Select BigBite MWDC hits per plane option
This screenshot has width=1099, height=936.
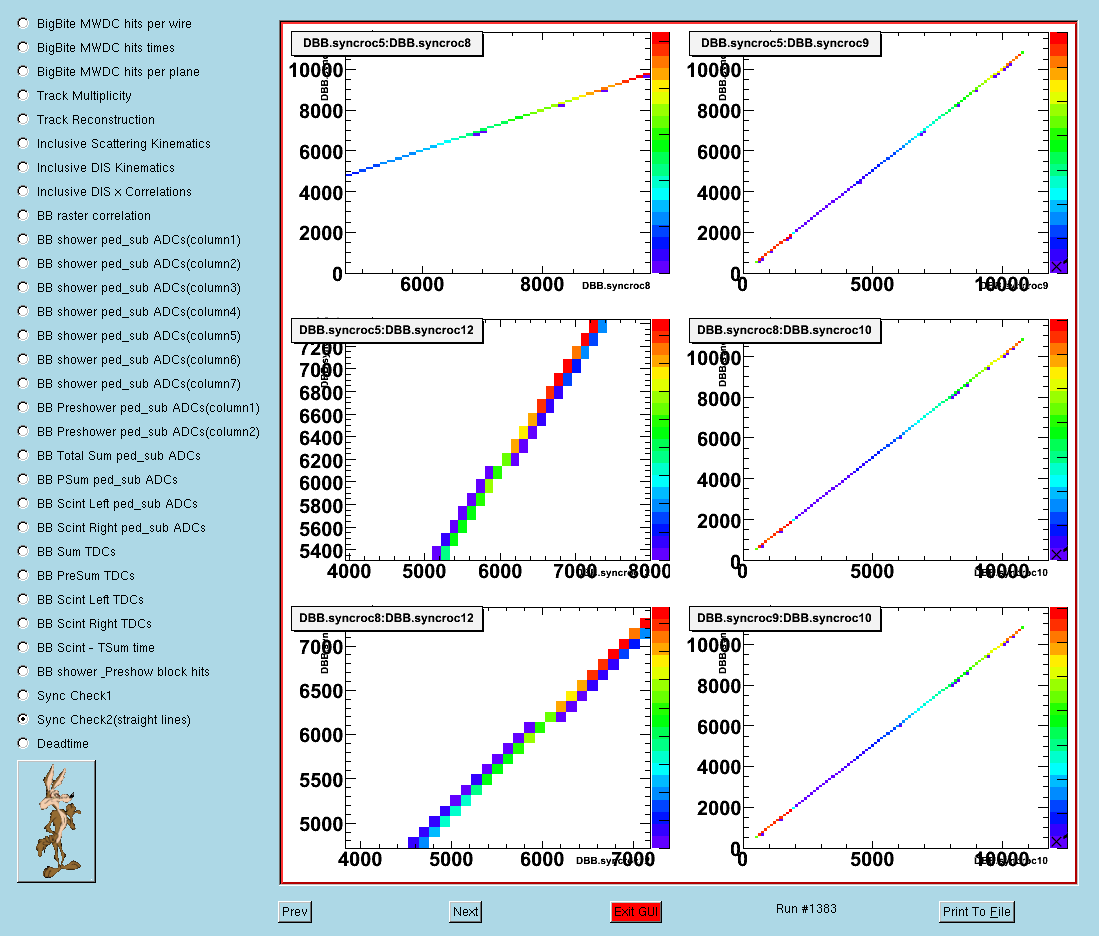coord(23,71)
